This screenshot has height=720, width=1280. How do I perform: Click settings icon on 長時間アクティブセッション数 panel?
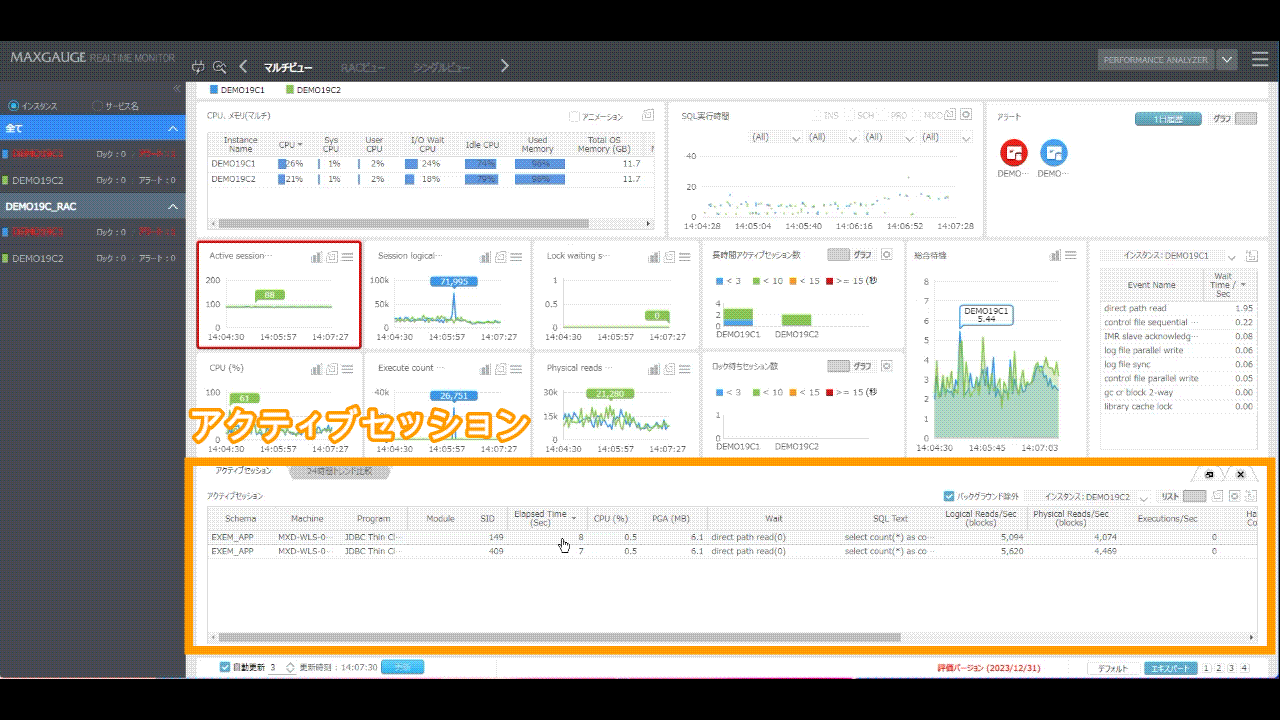pos(886,255)
